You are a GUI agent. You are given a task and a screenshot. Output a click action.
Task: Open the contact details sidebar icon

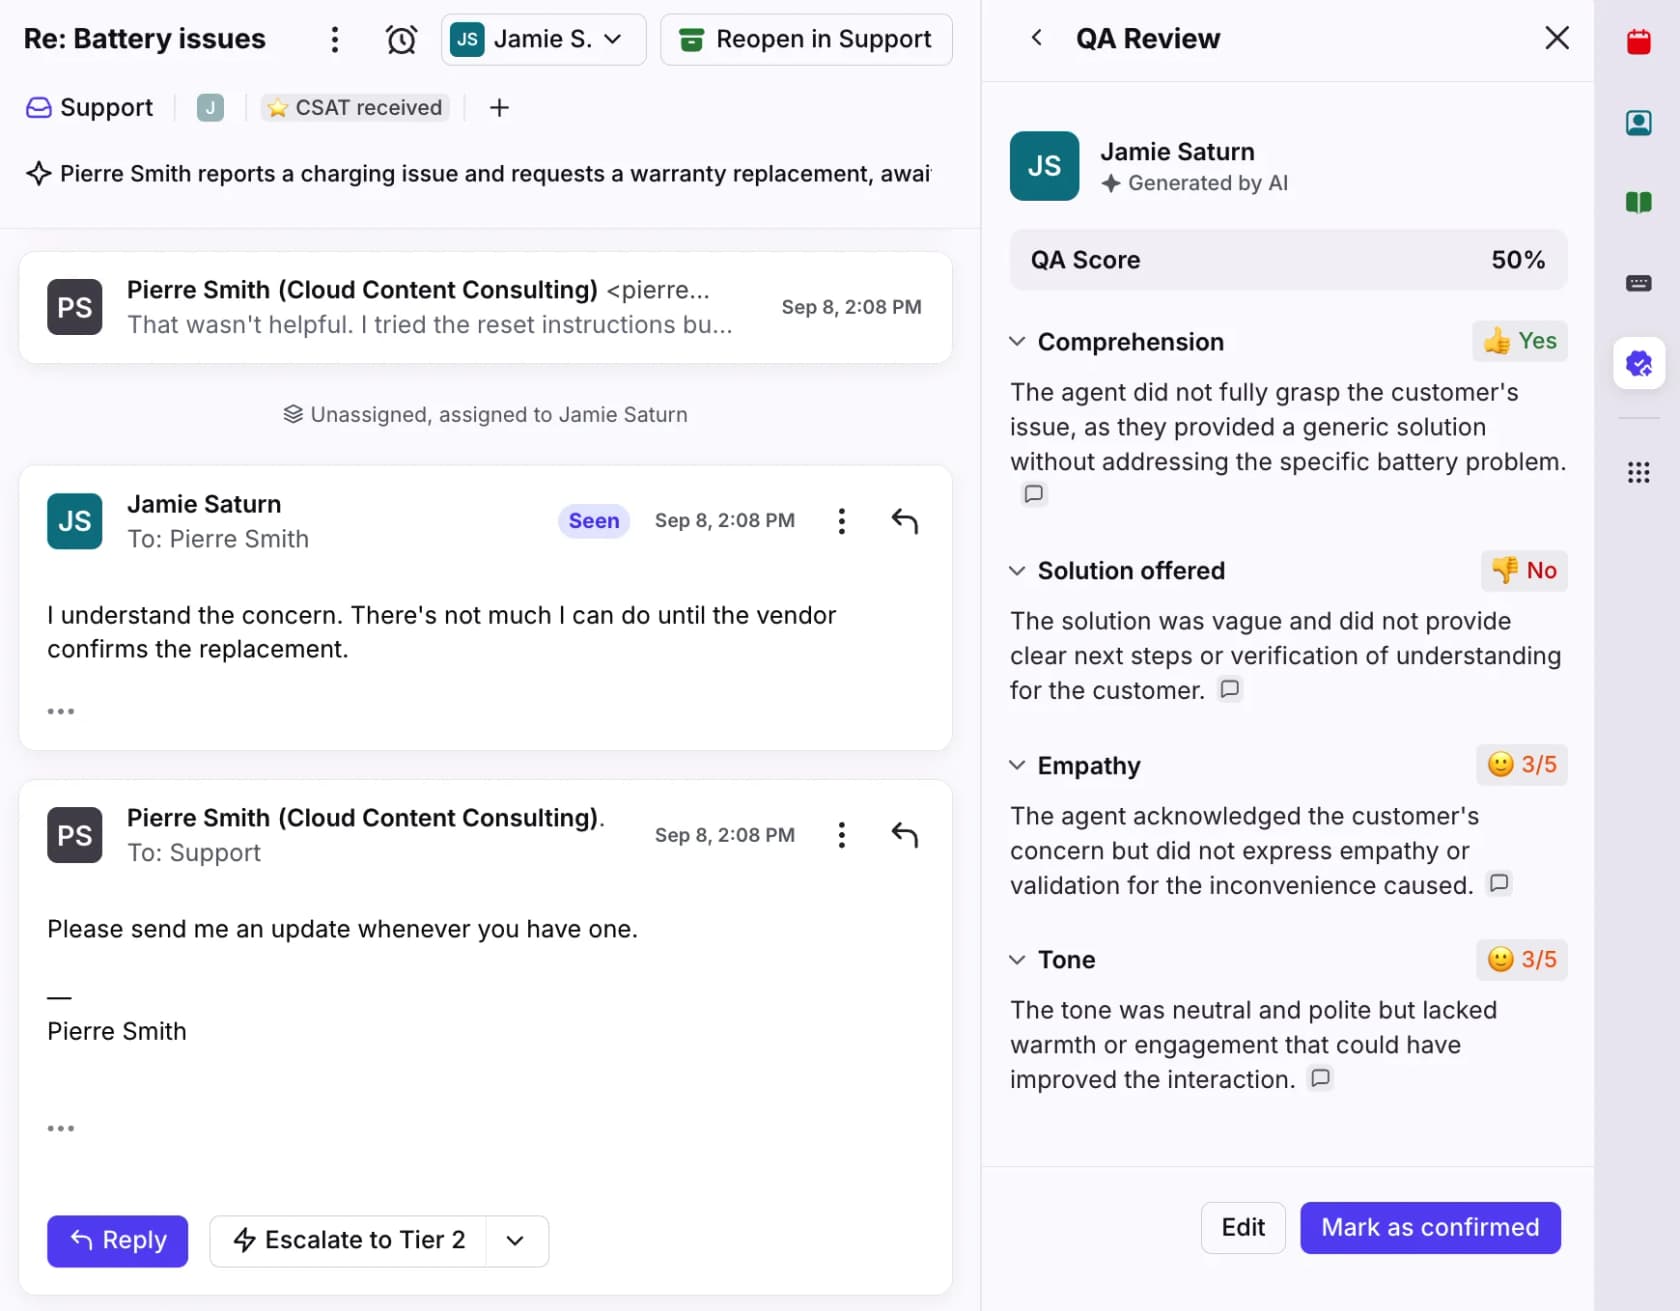tap(1638, 123)
